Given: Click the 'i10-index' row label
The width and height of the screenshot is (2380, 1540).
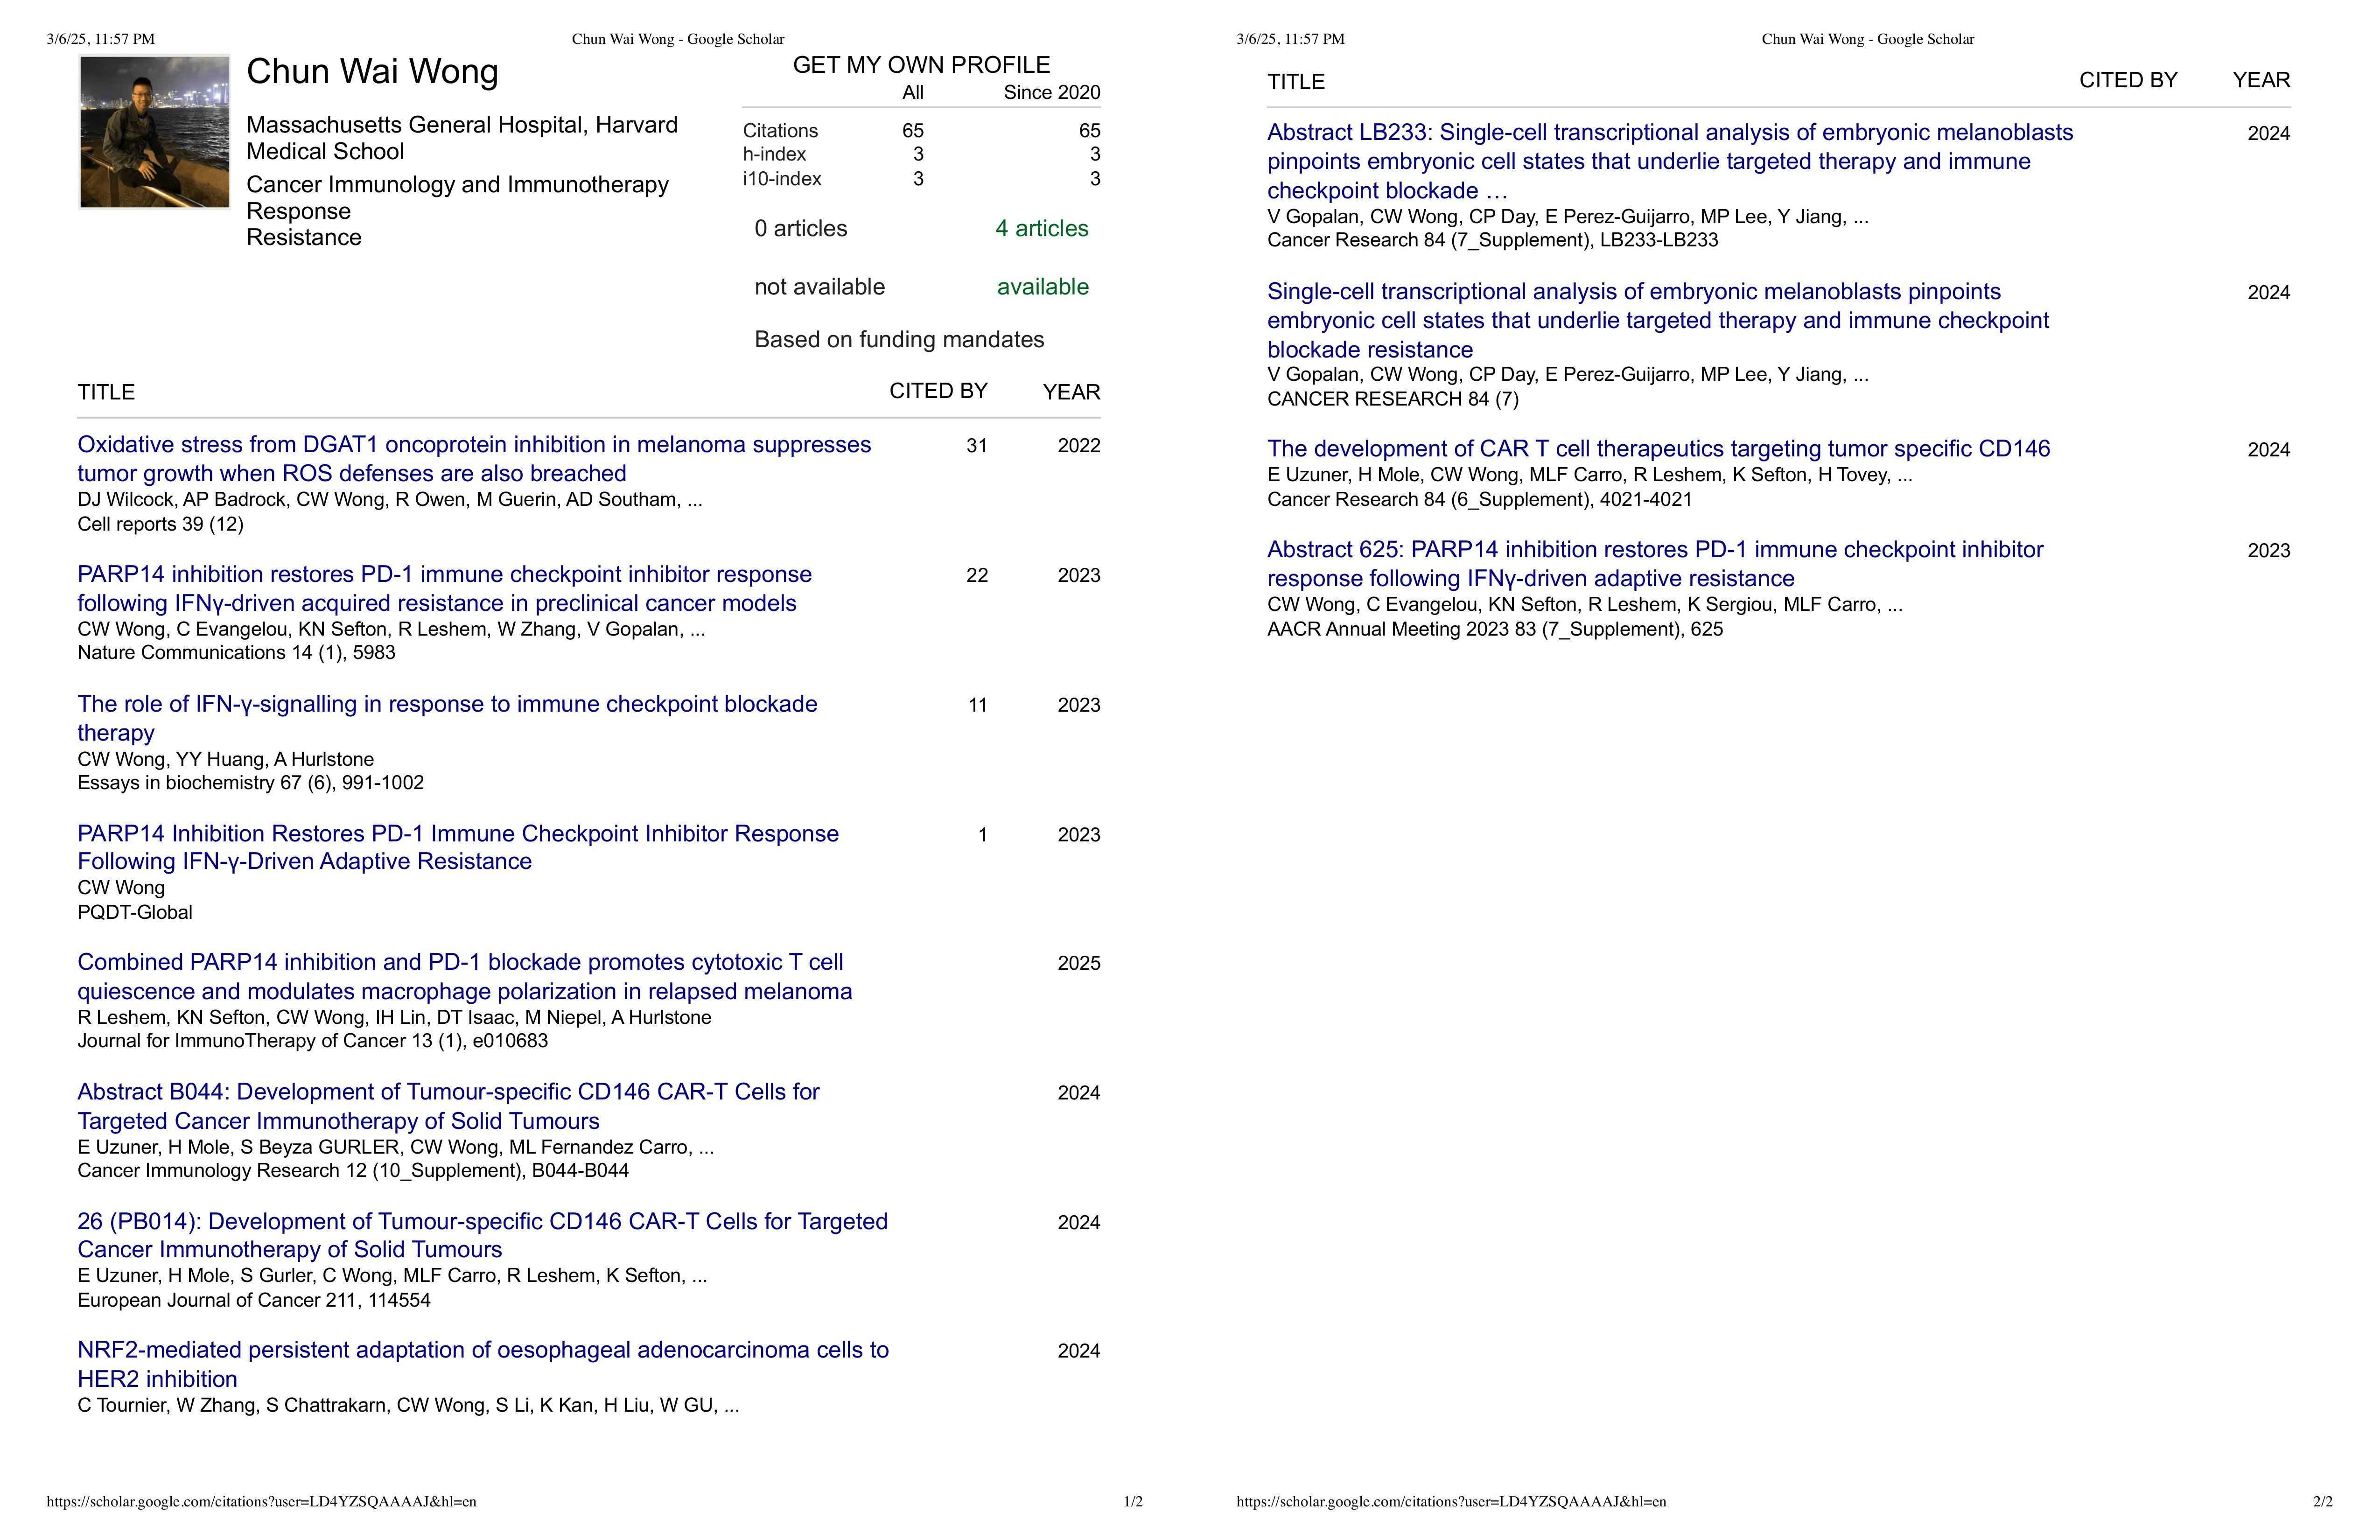Looking at the screenshot, I should point(782,179).
